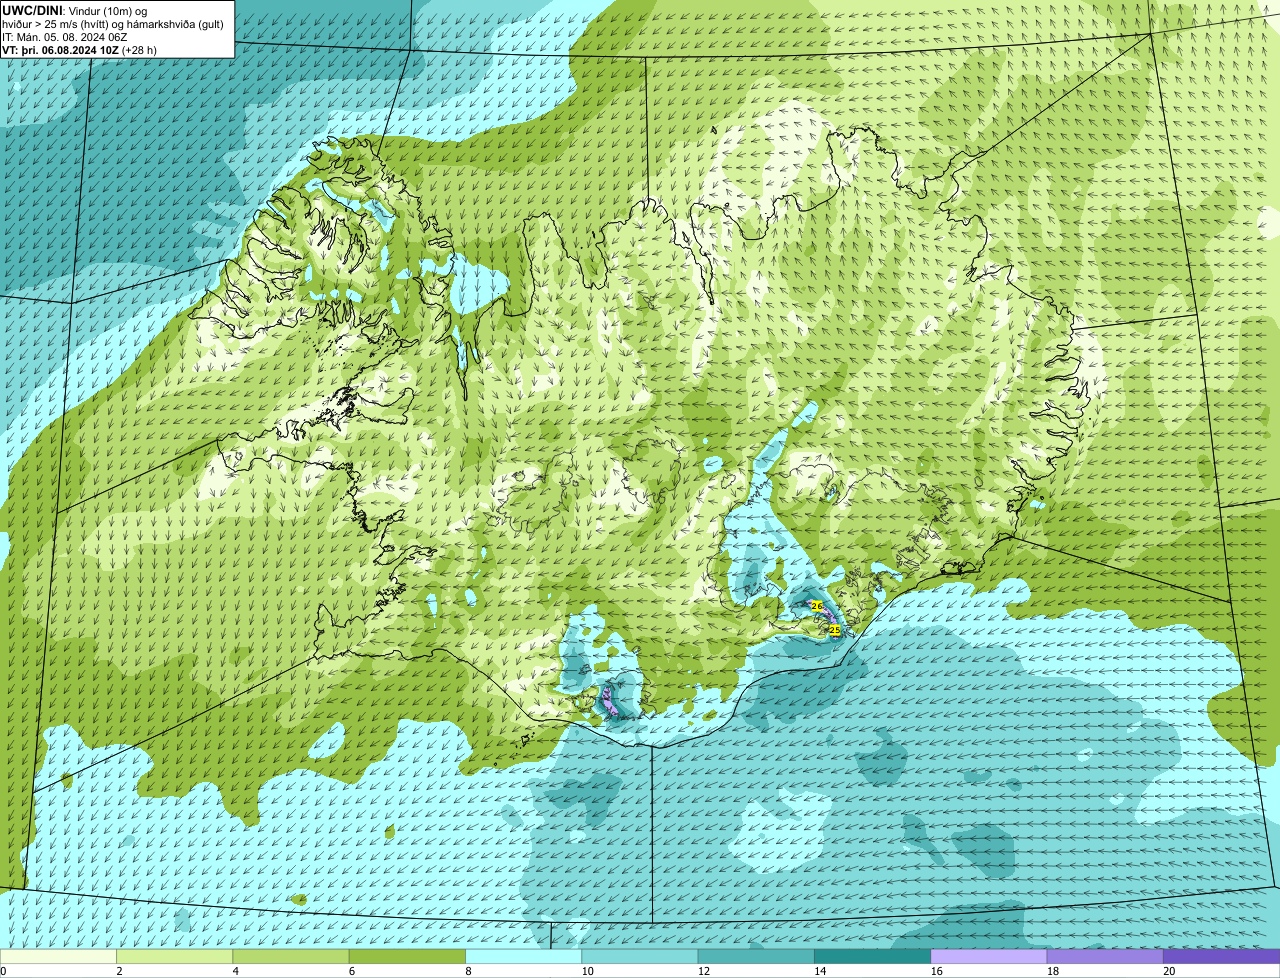Click the yellow gust marker labeled 26

click(x=816, y=606)
